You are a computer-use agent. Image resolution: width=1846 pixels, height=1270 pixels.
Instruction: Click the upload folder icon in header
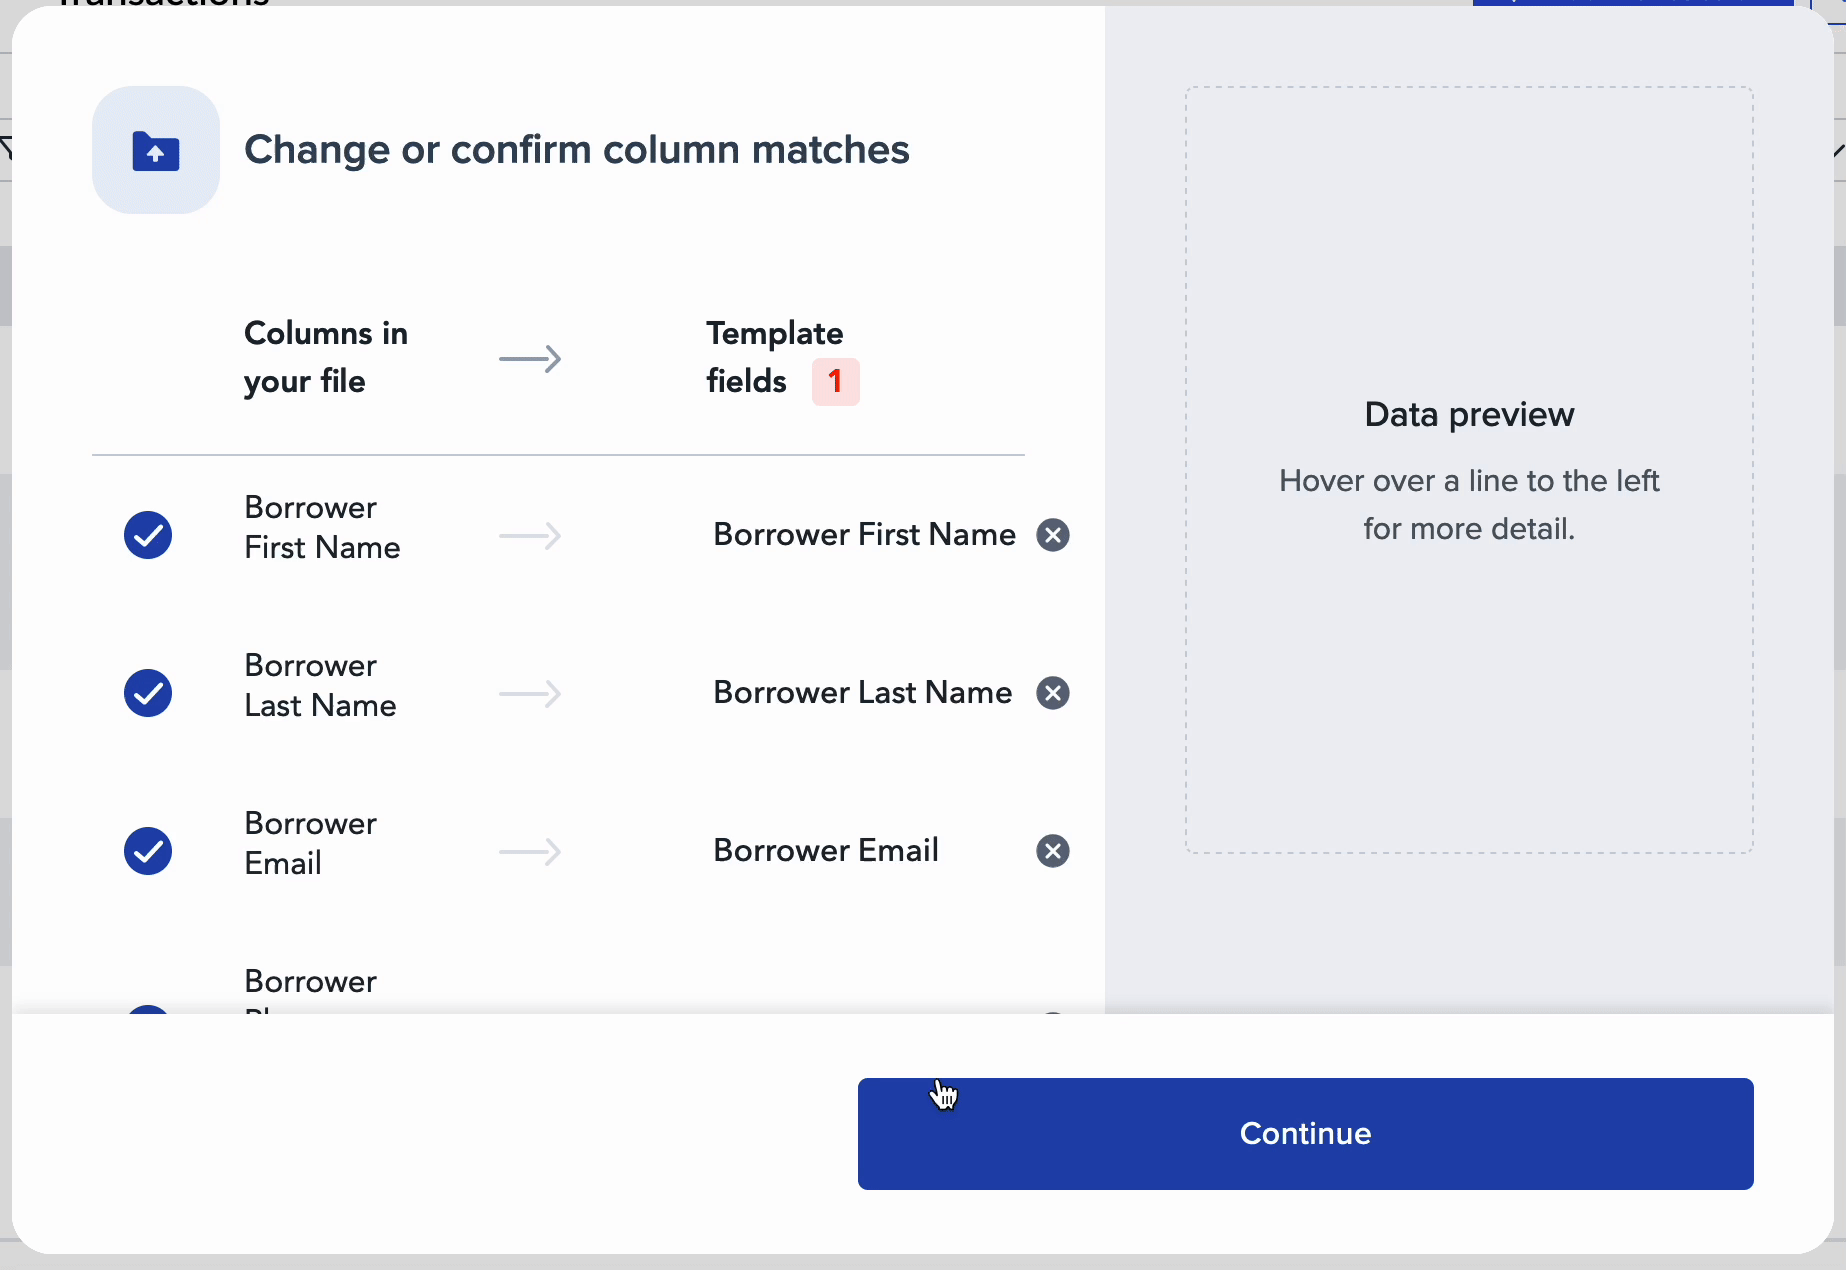pyautogui.click(x=156, y=150)
